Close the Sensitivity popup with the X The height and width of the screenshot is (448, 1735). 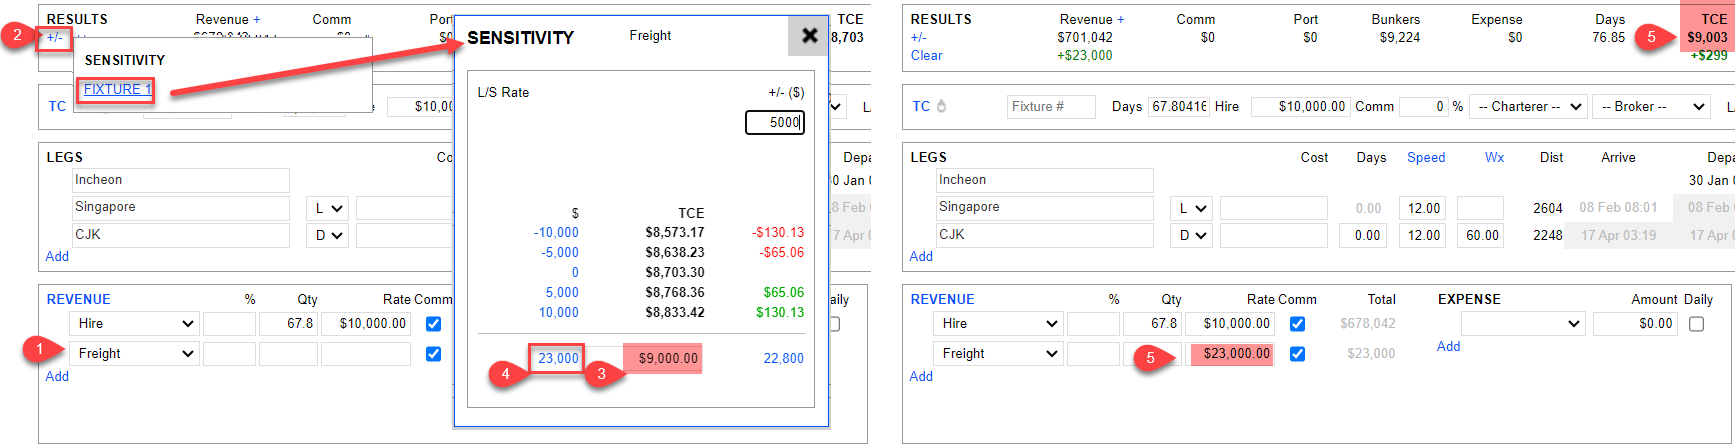pos(809,37)
